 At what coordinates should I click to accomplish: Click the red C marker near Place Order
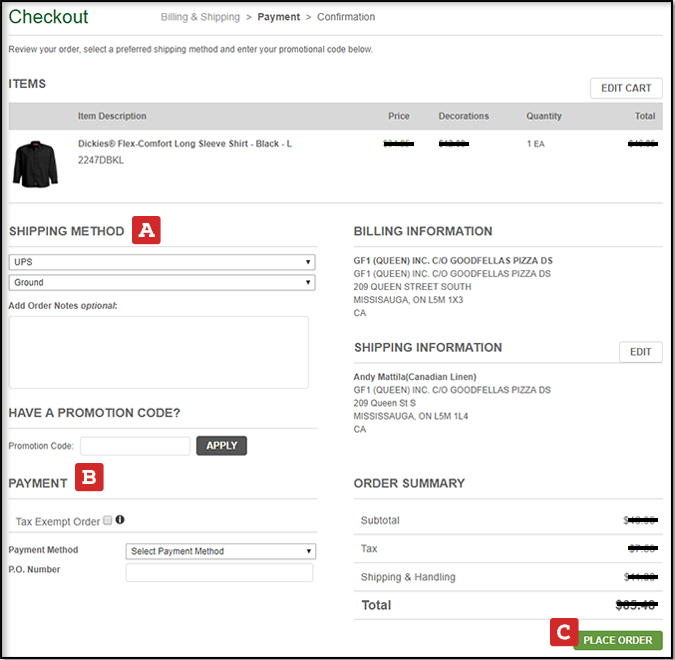click(564, 632)
